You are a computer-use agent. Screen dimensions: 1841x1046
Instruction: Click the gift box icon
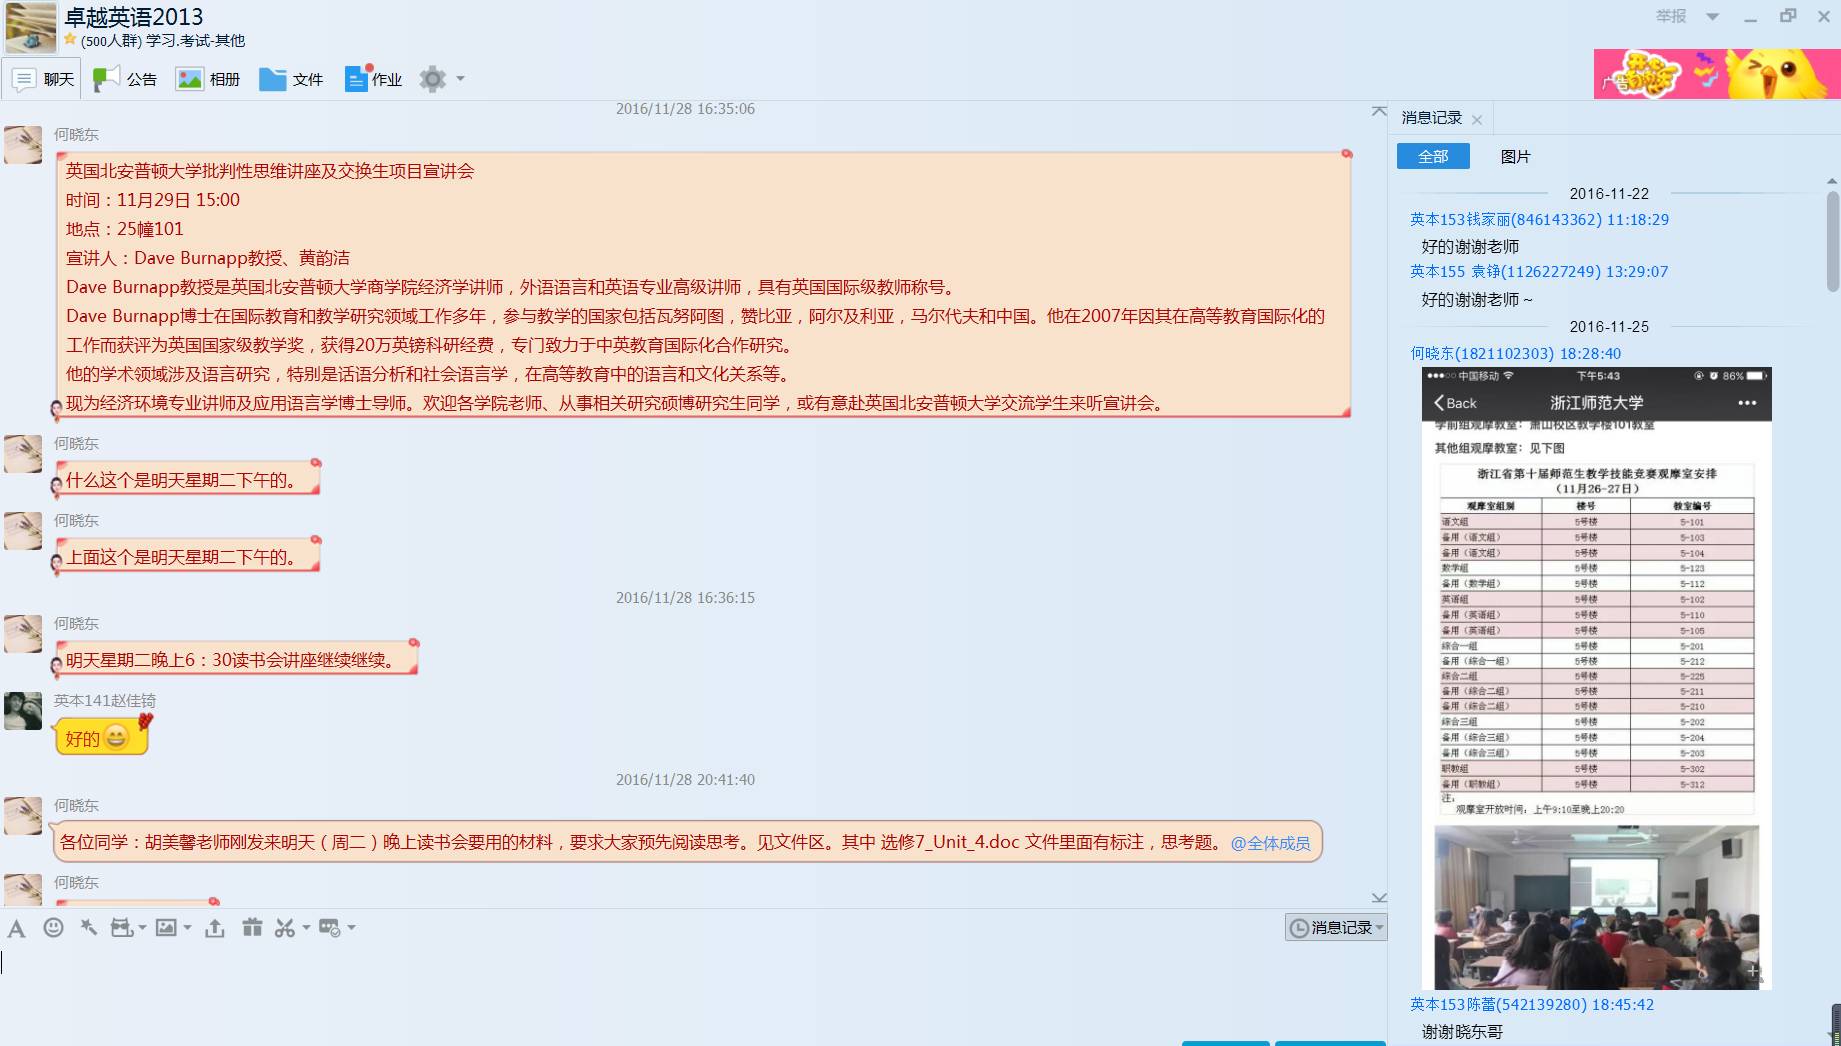(252, 928)
